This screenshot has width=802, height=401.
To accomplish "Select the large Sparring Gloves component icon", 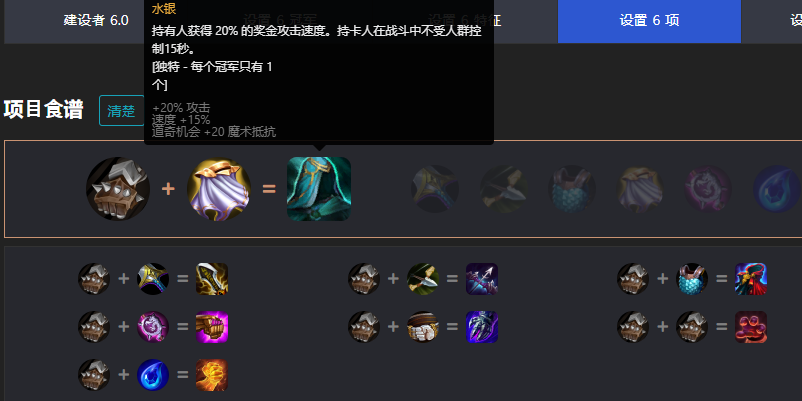I will (118, 189).
